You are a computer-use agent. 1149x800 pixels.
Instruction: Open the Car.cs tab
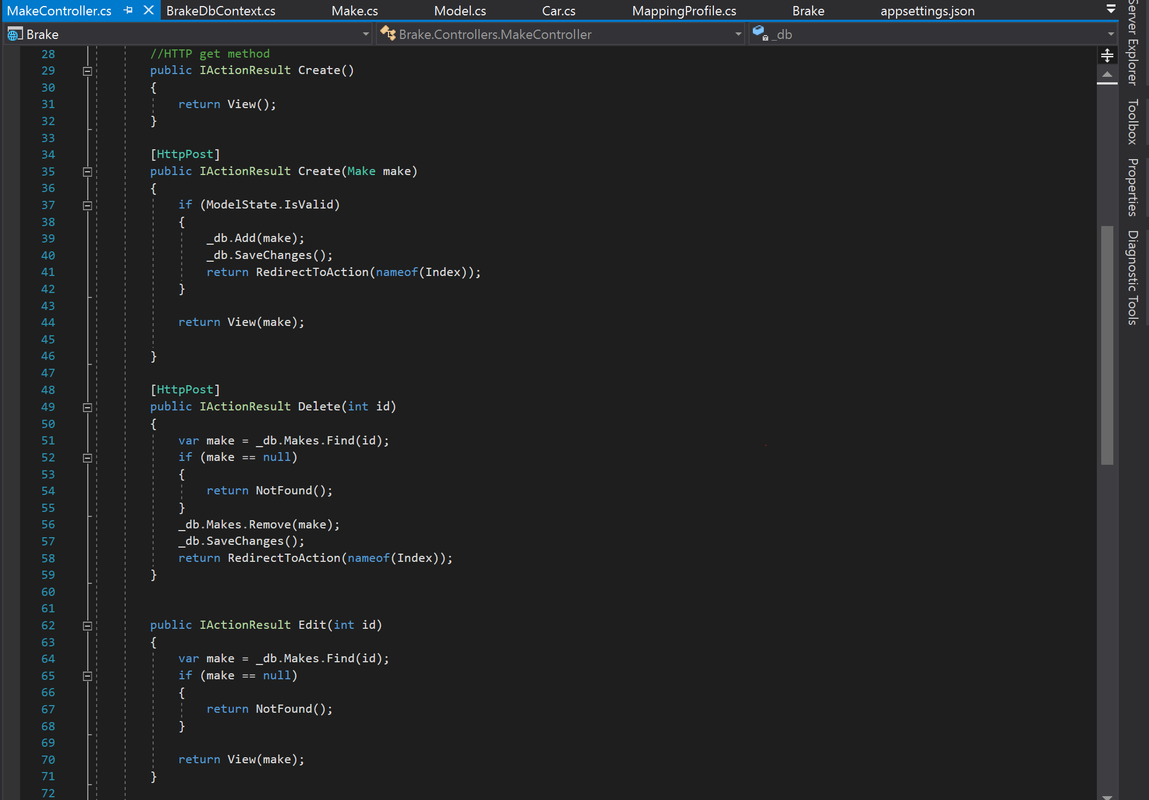[558, 10]
